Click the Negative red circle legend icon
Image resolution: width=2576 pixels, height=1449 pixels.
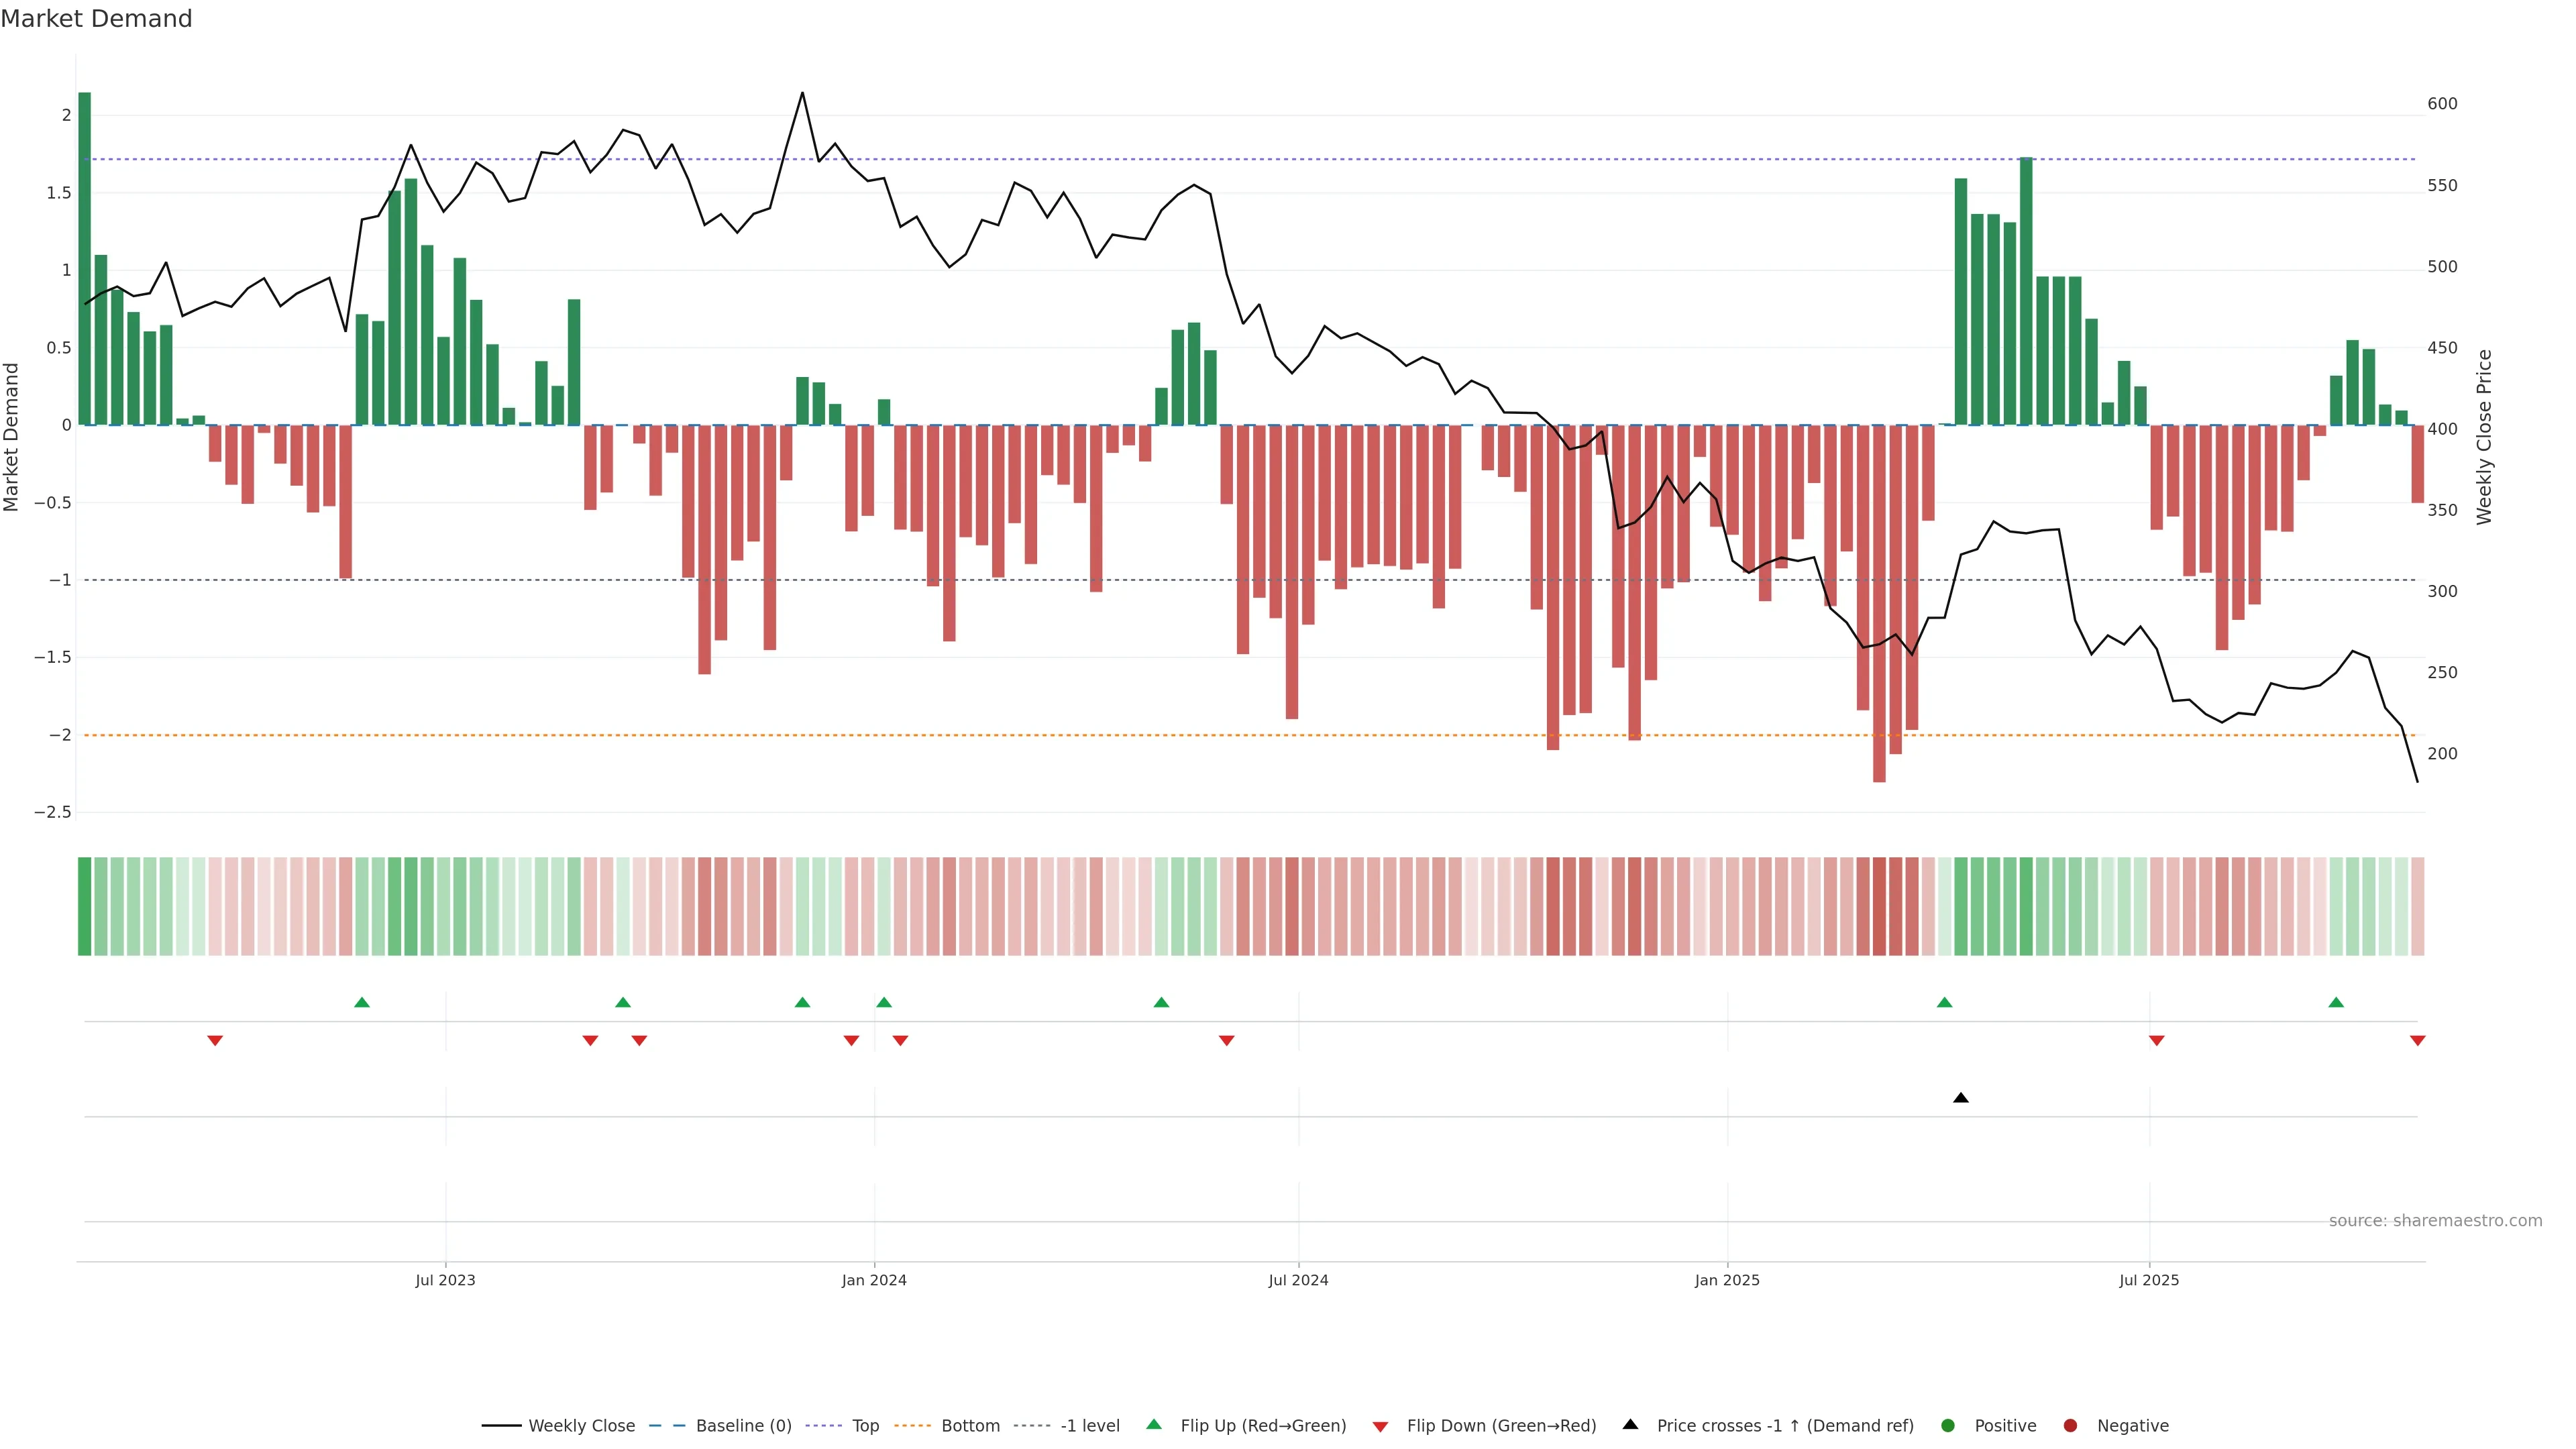click(2070, 1426)
